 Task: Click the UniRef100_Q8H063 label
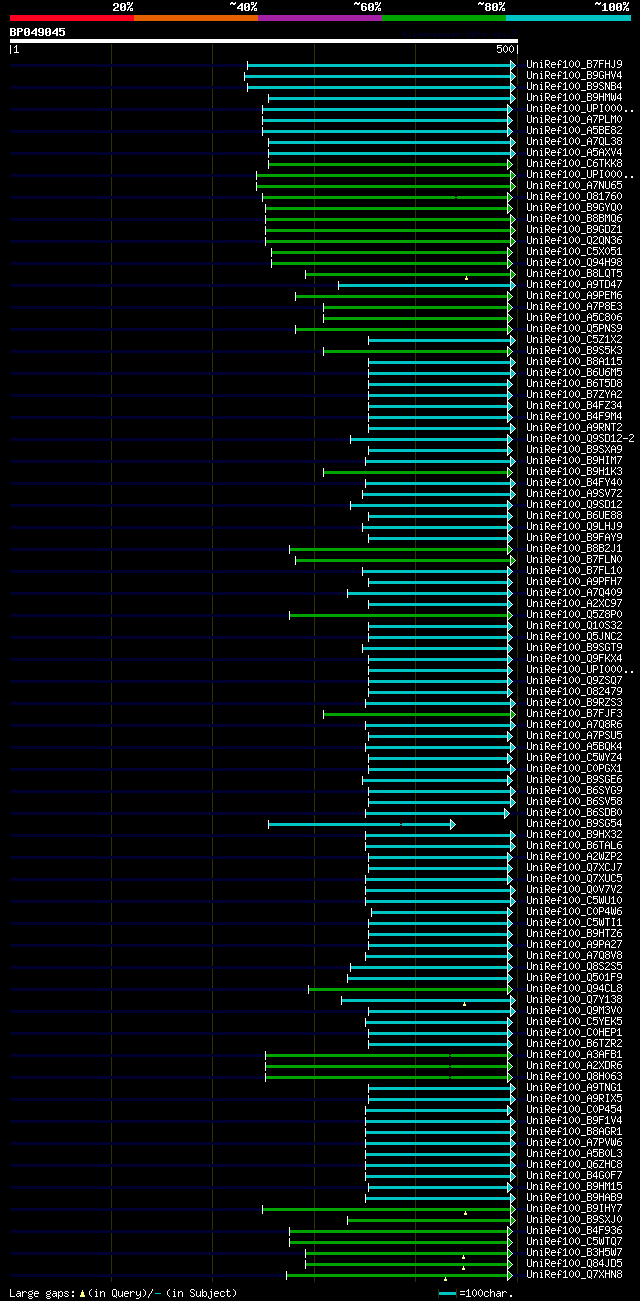[574, 1076]
